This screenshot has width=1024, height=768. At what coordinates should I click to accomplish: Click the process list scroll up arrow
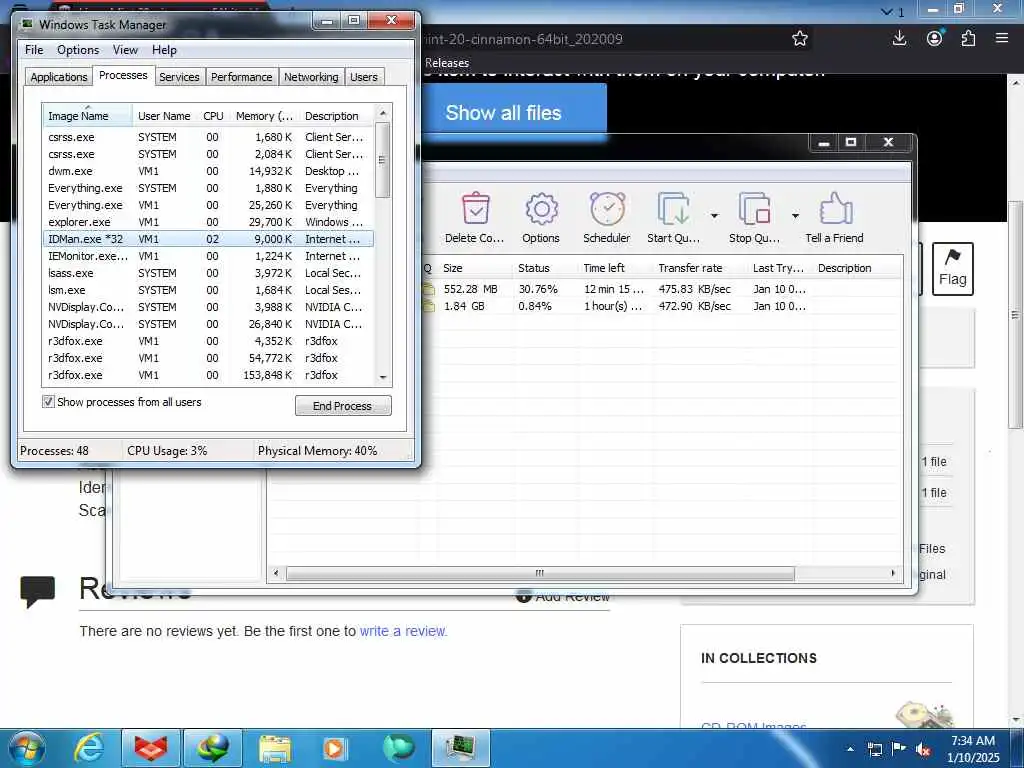383,114
